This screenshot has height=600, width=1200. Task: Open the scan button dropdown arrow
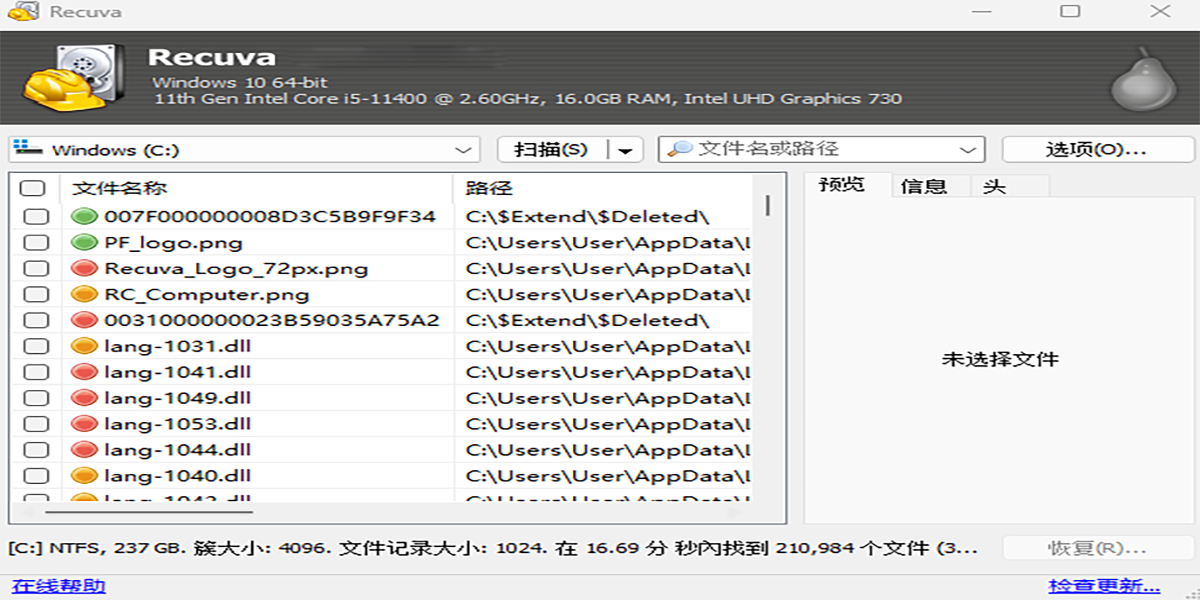pyautogui.click(x=625, y=150)
